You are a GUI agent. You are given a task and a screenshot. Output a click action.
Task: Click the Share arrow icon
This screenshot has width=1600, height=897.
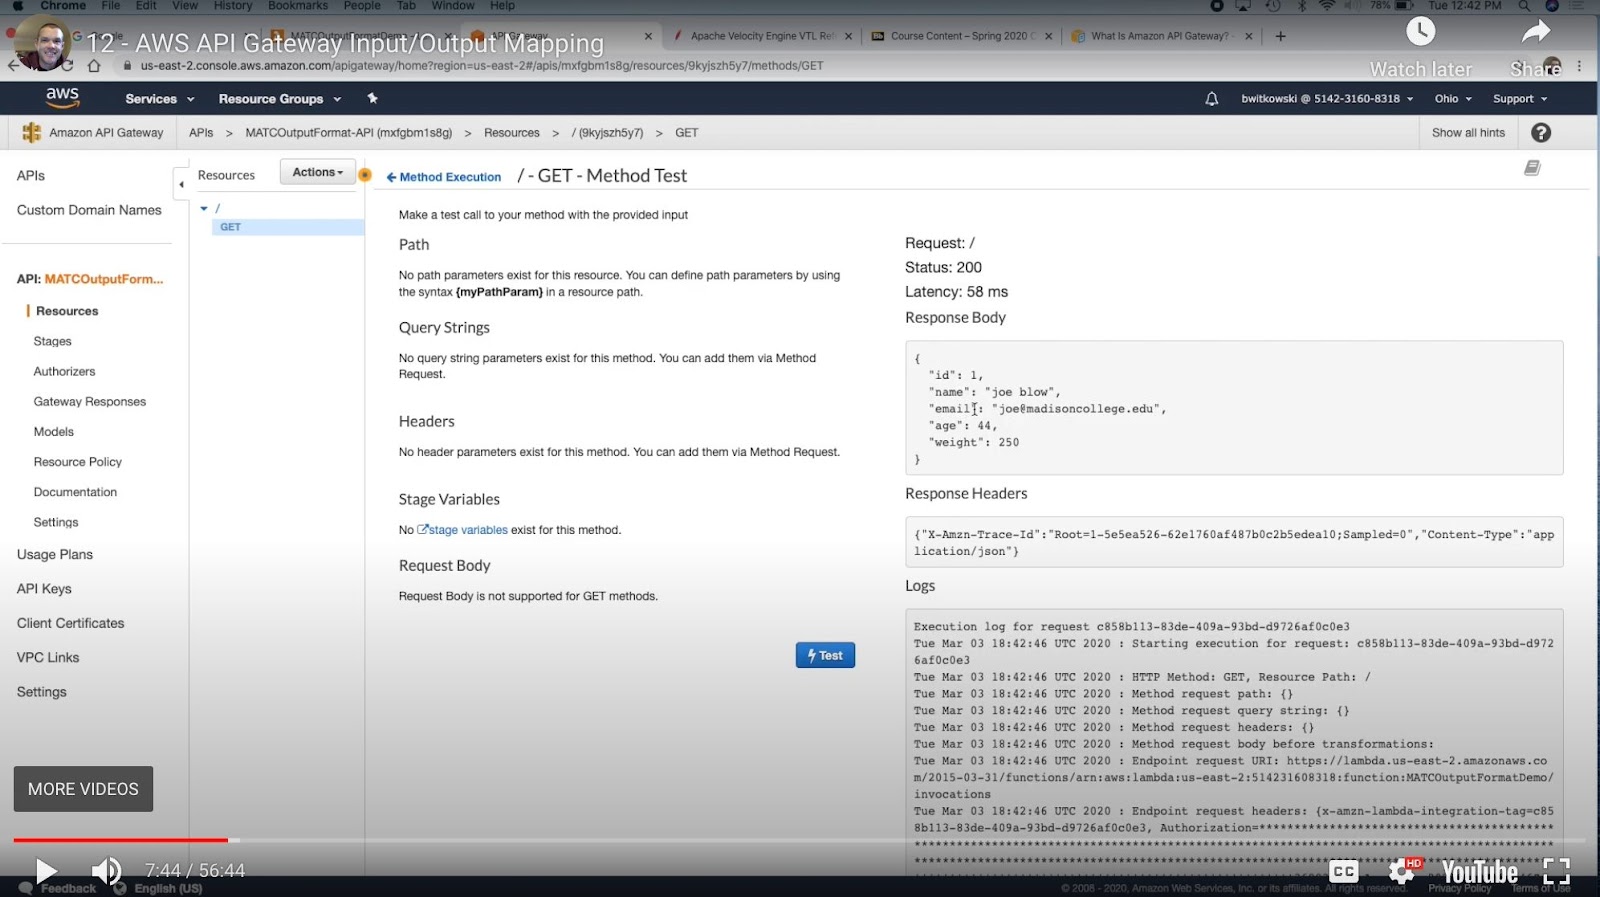pos(1536,32)
